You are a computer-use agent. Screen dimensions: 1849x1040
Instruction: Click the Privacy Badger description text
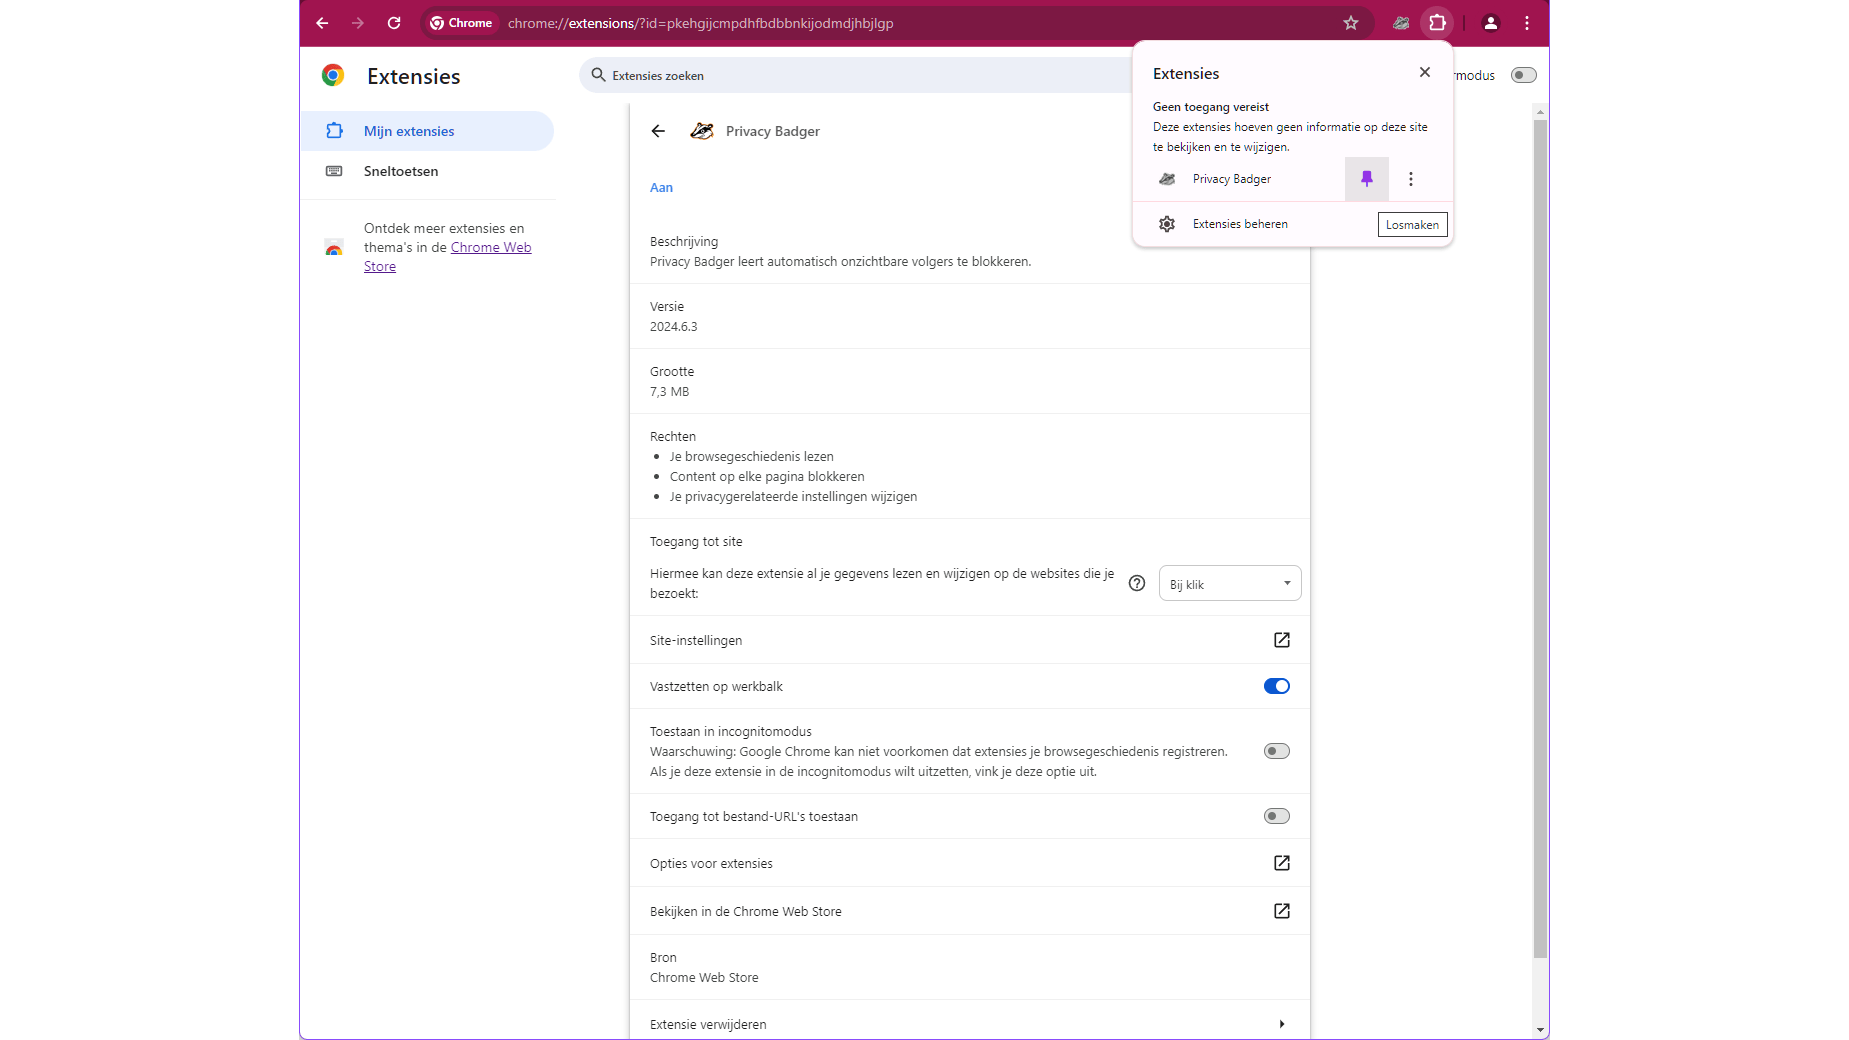coord(840,262)
